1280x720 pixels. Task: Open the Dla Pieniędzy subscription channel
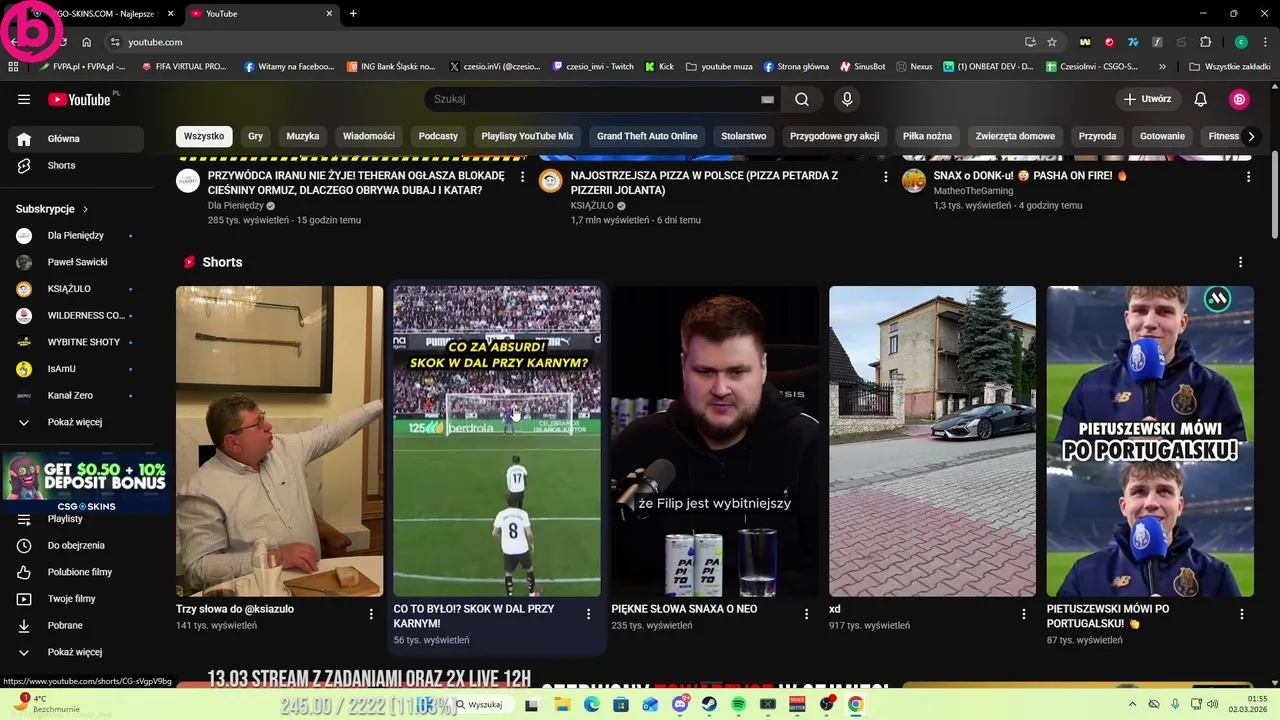(75, 236)
